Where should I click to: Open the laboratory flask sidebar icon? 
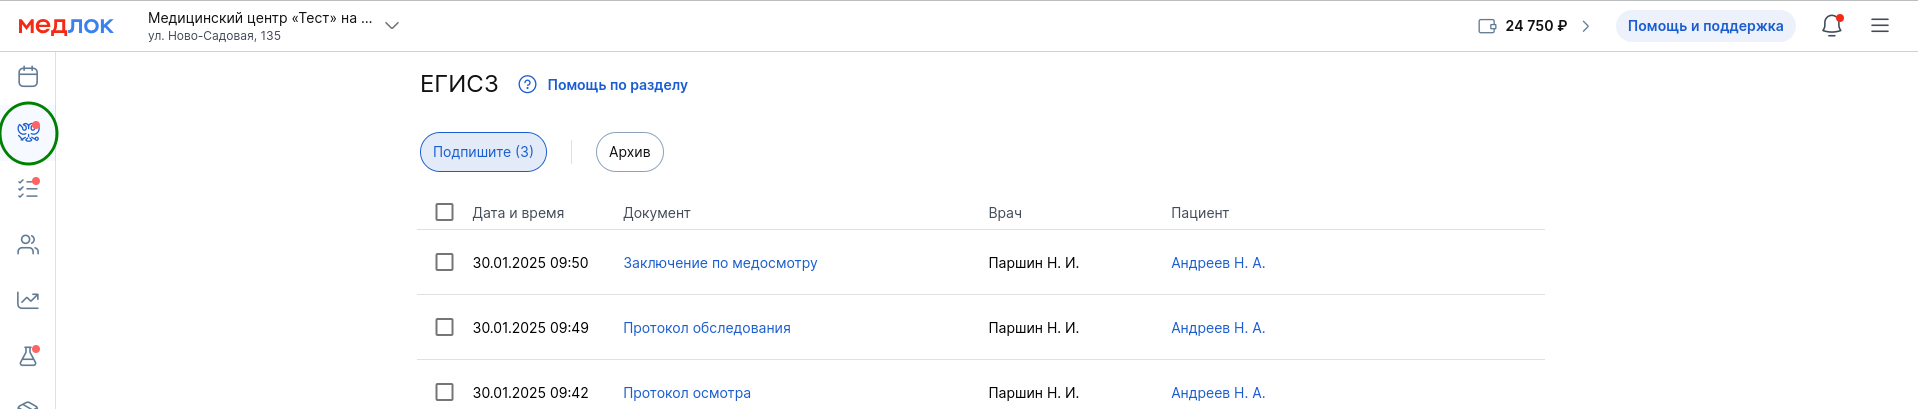click(x=28, y=356)
